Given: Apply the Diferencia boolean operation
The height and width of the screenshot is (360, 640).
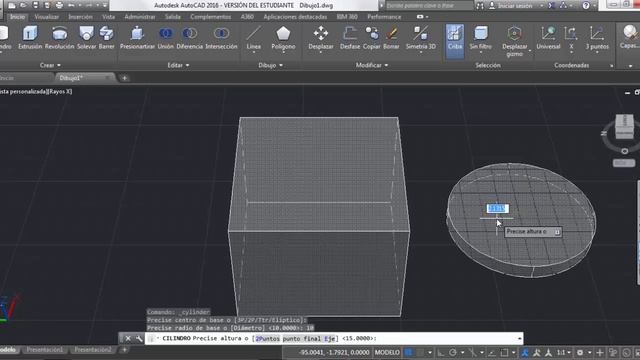Looking at the screenshot, I should 189,38.
